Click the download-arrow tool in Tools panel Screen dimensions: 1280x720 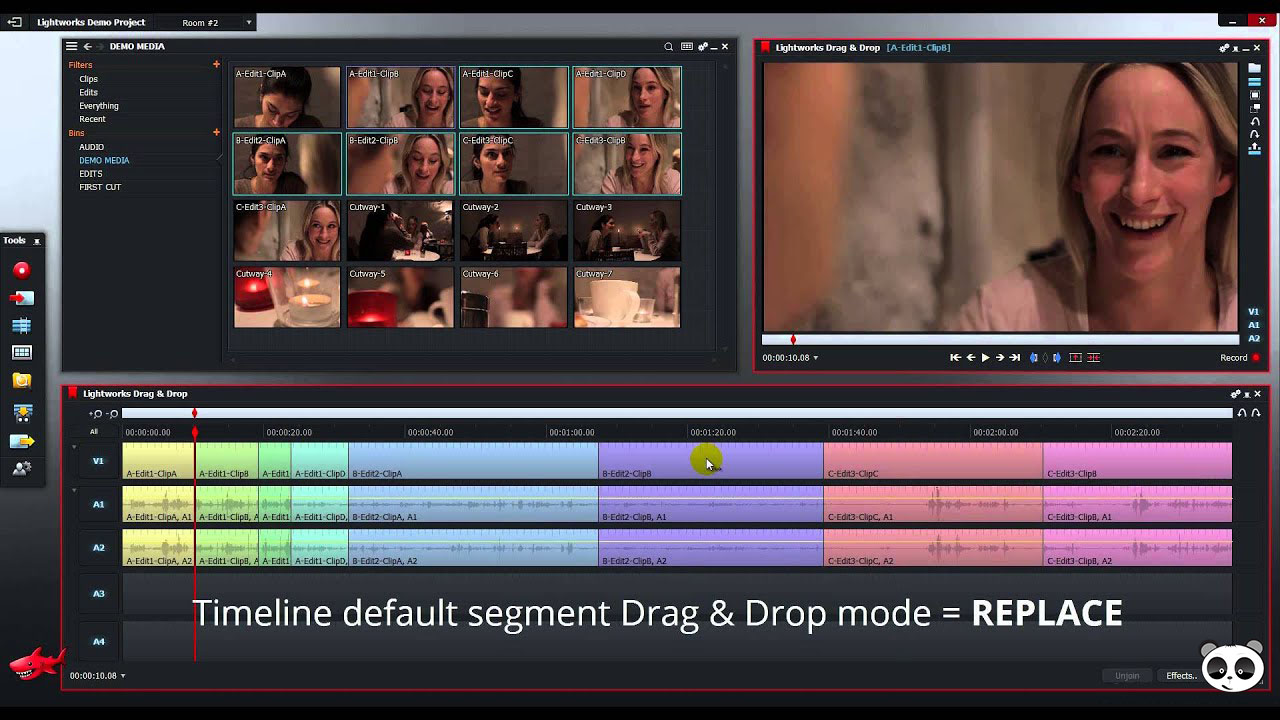22,413
